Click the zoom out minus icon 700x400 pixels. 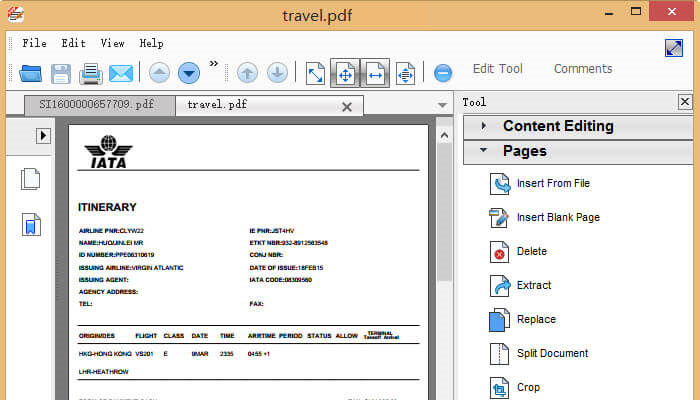pos(443,73)
